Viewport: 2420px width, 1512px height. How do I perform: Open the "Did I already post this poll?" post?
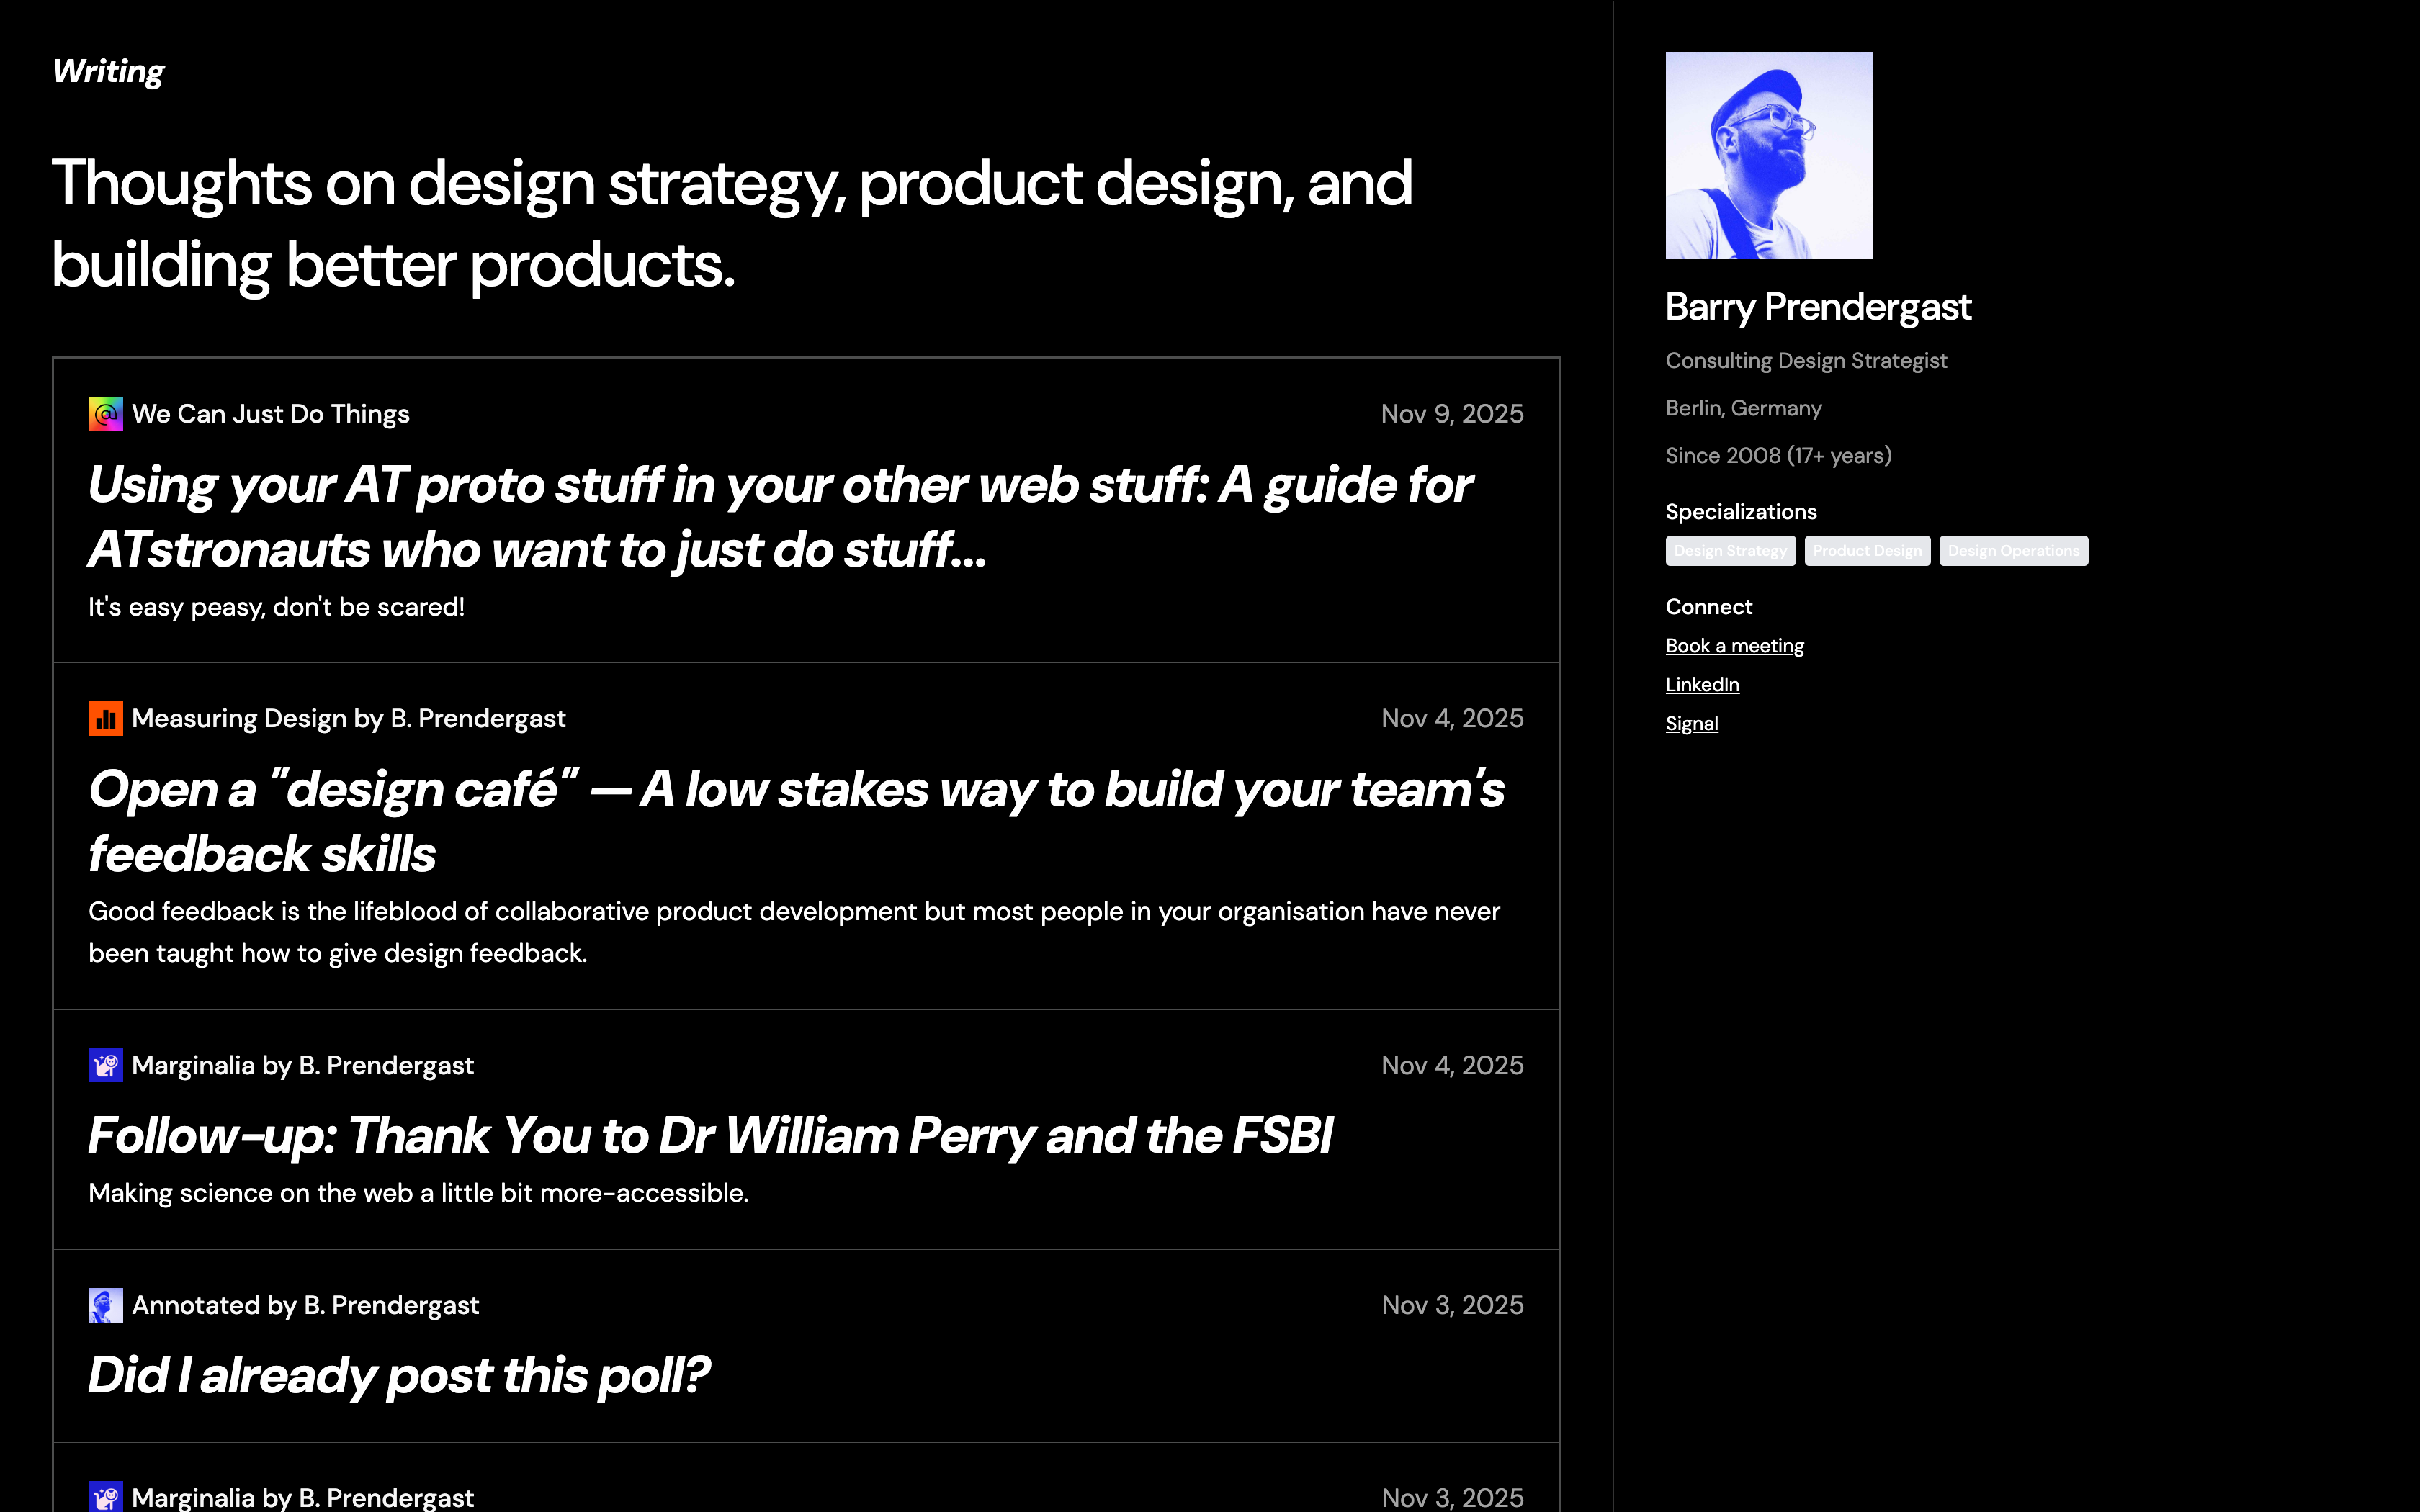pyautogui.click(x=399, y=1376)
